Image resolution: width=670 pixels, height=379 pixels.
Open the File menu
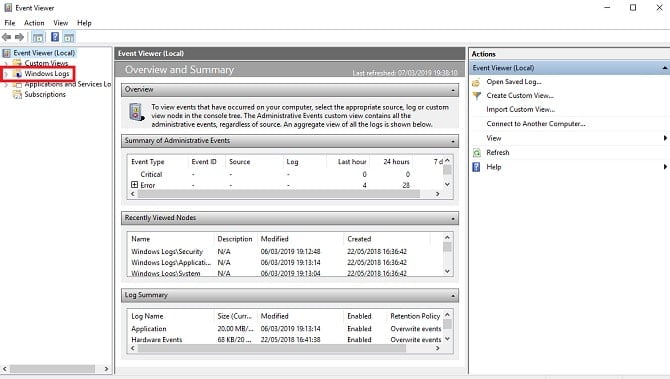tap(10, 23)
